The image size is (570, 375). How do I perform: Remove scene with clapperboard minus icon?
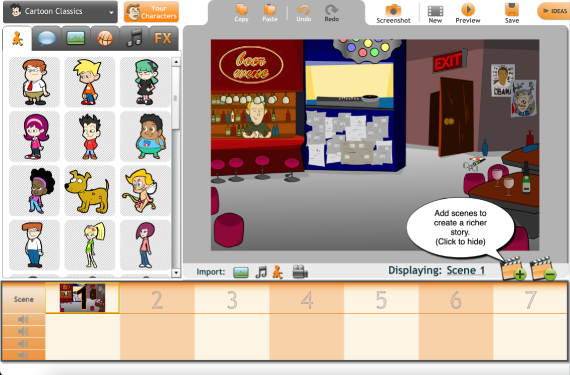point(543,269)
